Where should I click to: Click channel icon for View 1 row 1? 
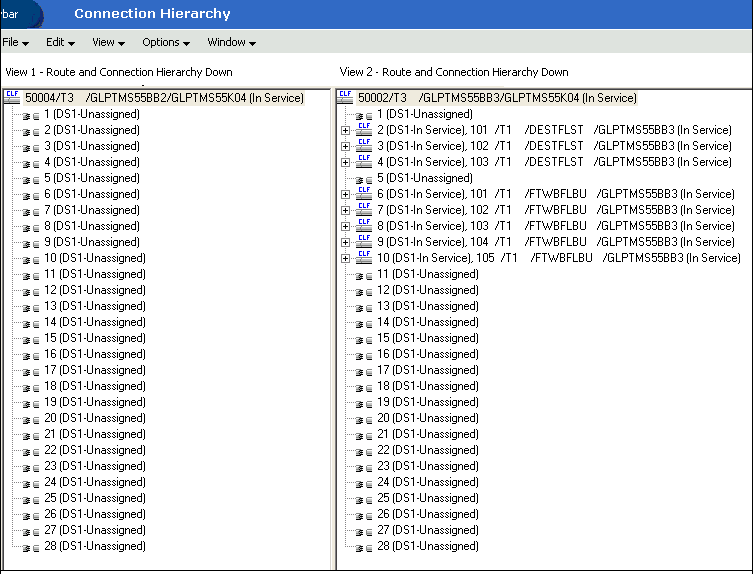point(31,116)
